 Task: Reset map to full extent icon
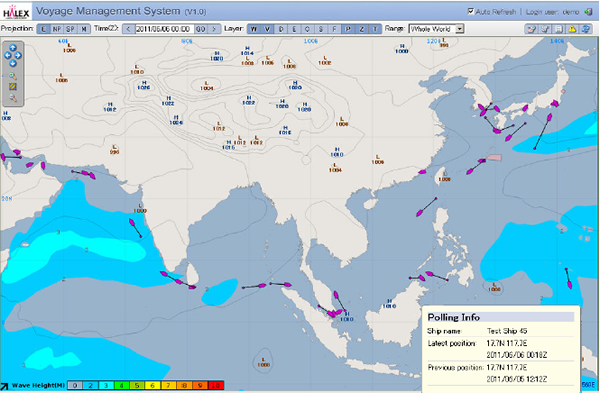point(13,87)
